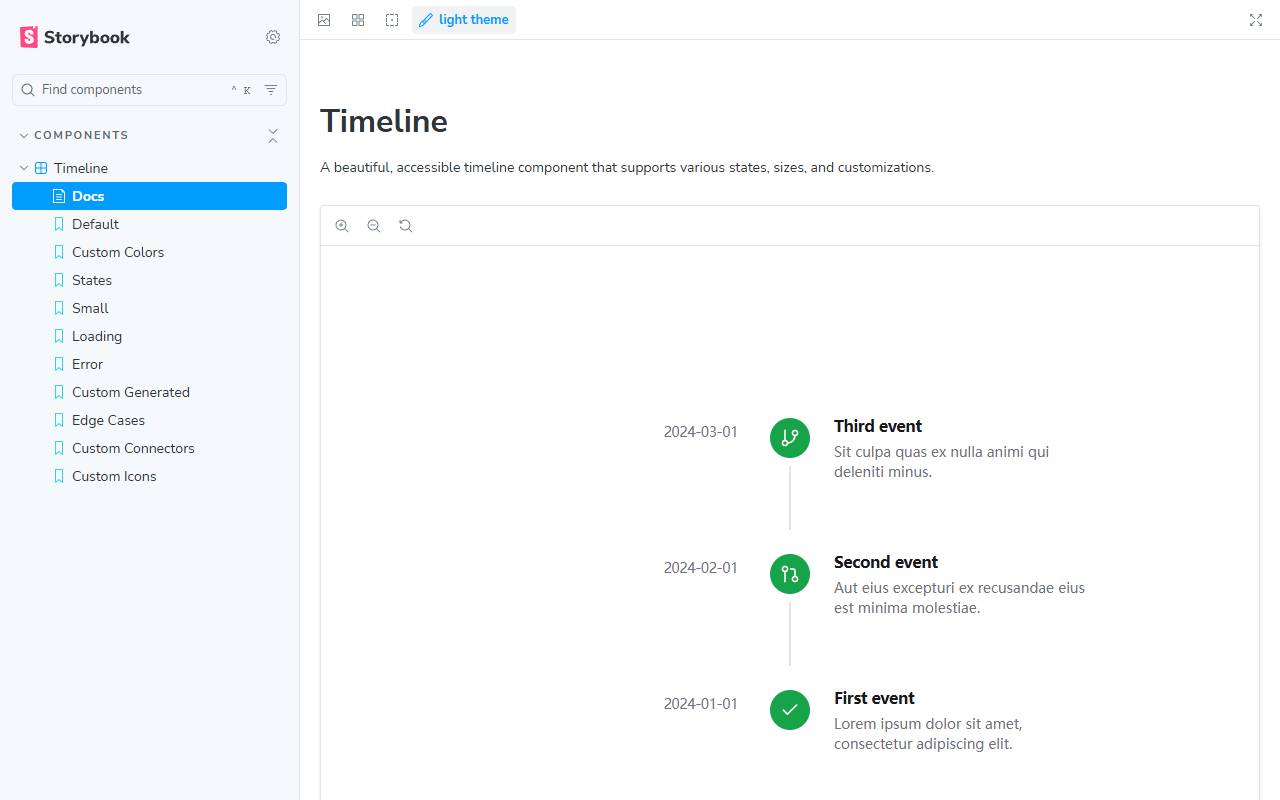Select the Edge Cases story
The height and width of the screenshot is (800, 1280).
[x=149, y=420]
